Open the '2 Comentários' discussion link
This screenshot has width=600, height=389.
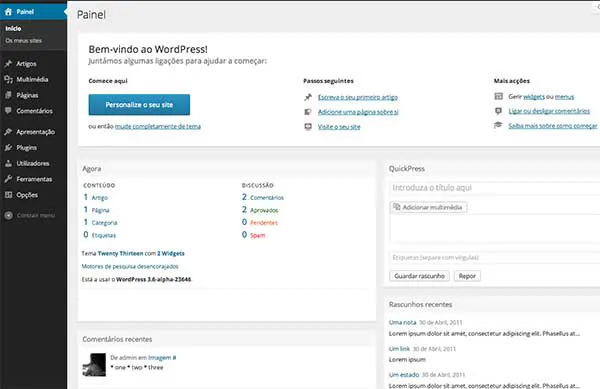click(263, 197)
